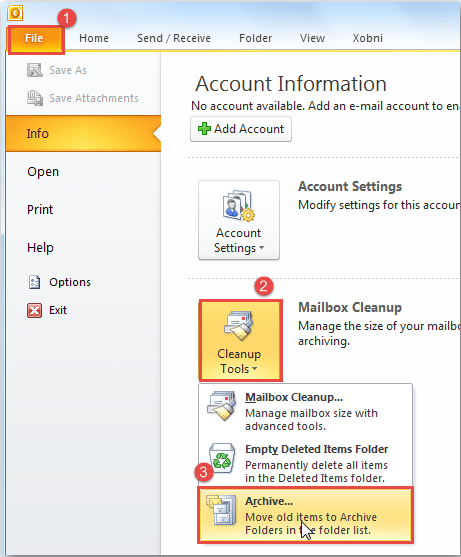Open the Help backstage section
This screenshot has height=557, width=461.
pos(40,248)
